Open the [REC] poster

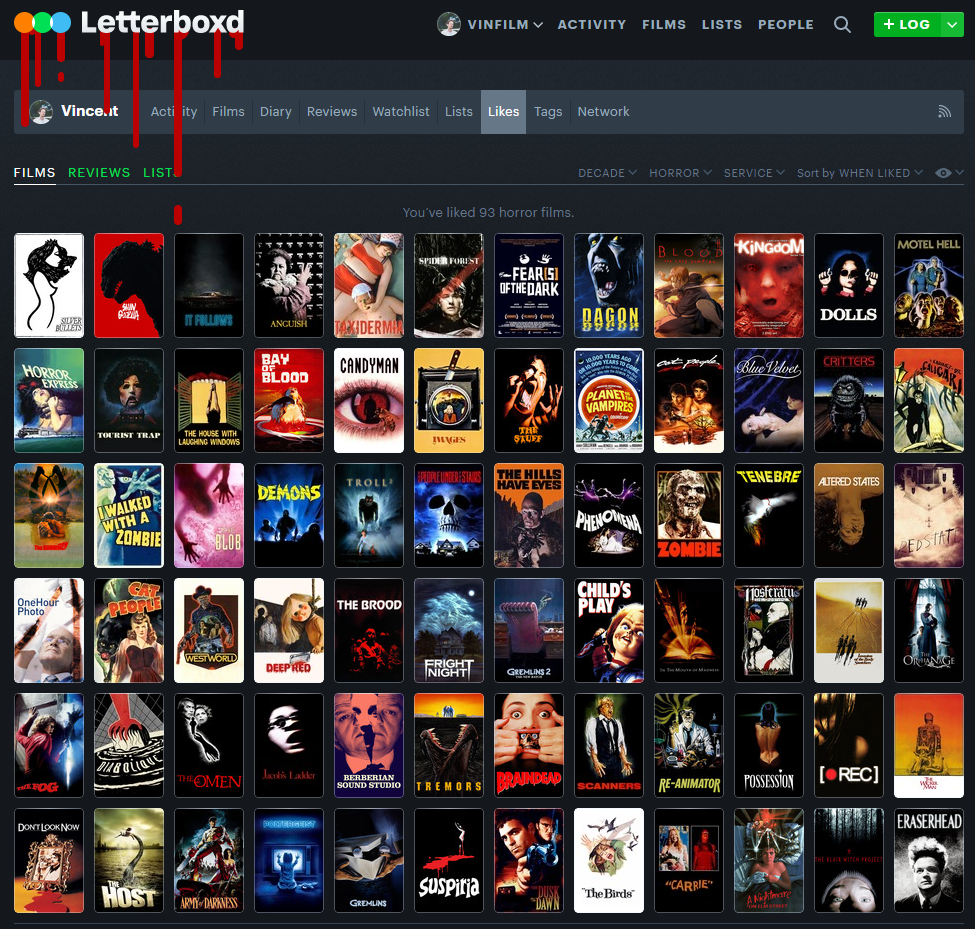[849, 746]
